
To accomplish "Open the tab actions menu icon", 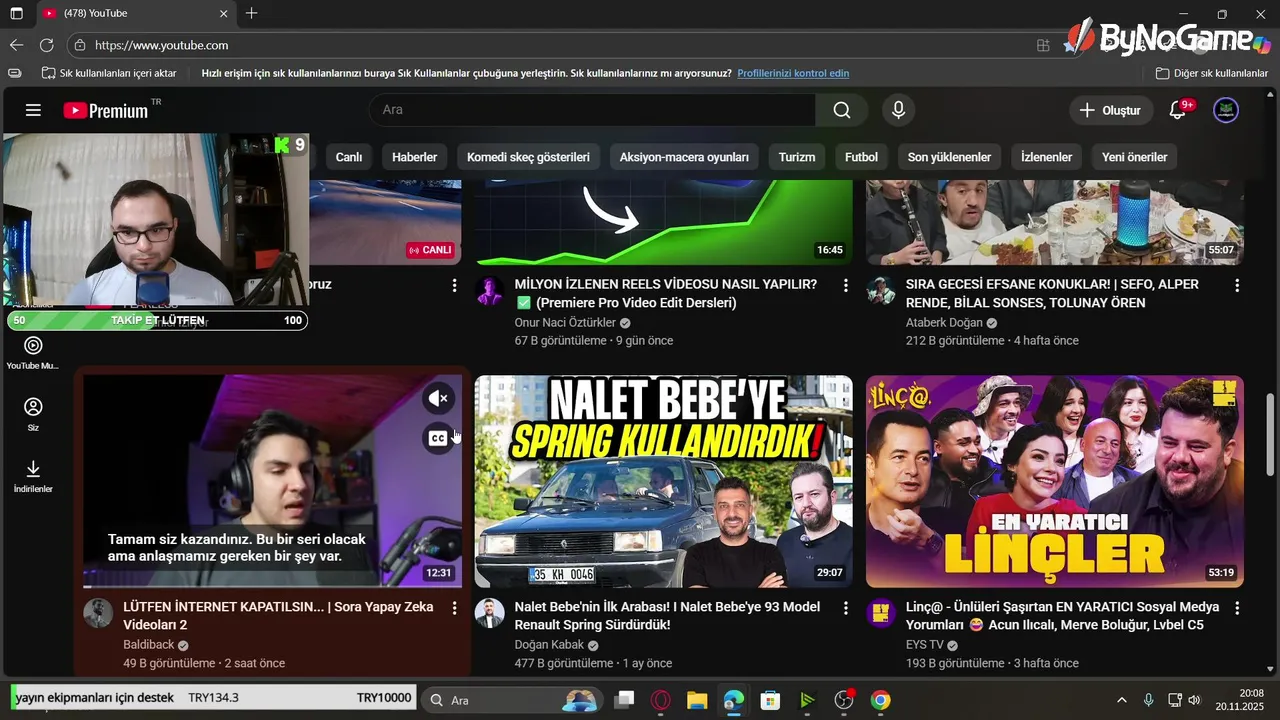I will click(16, 14).
